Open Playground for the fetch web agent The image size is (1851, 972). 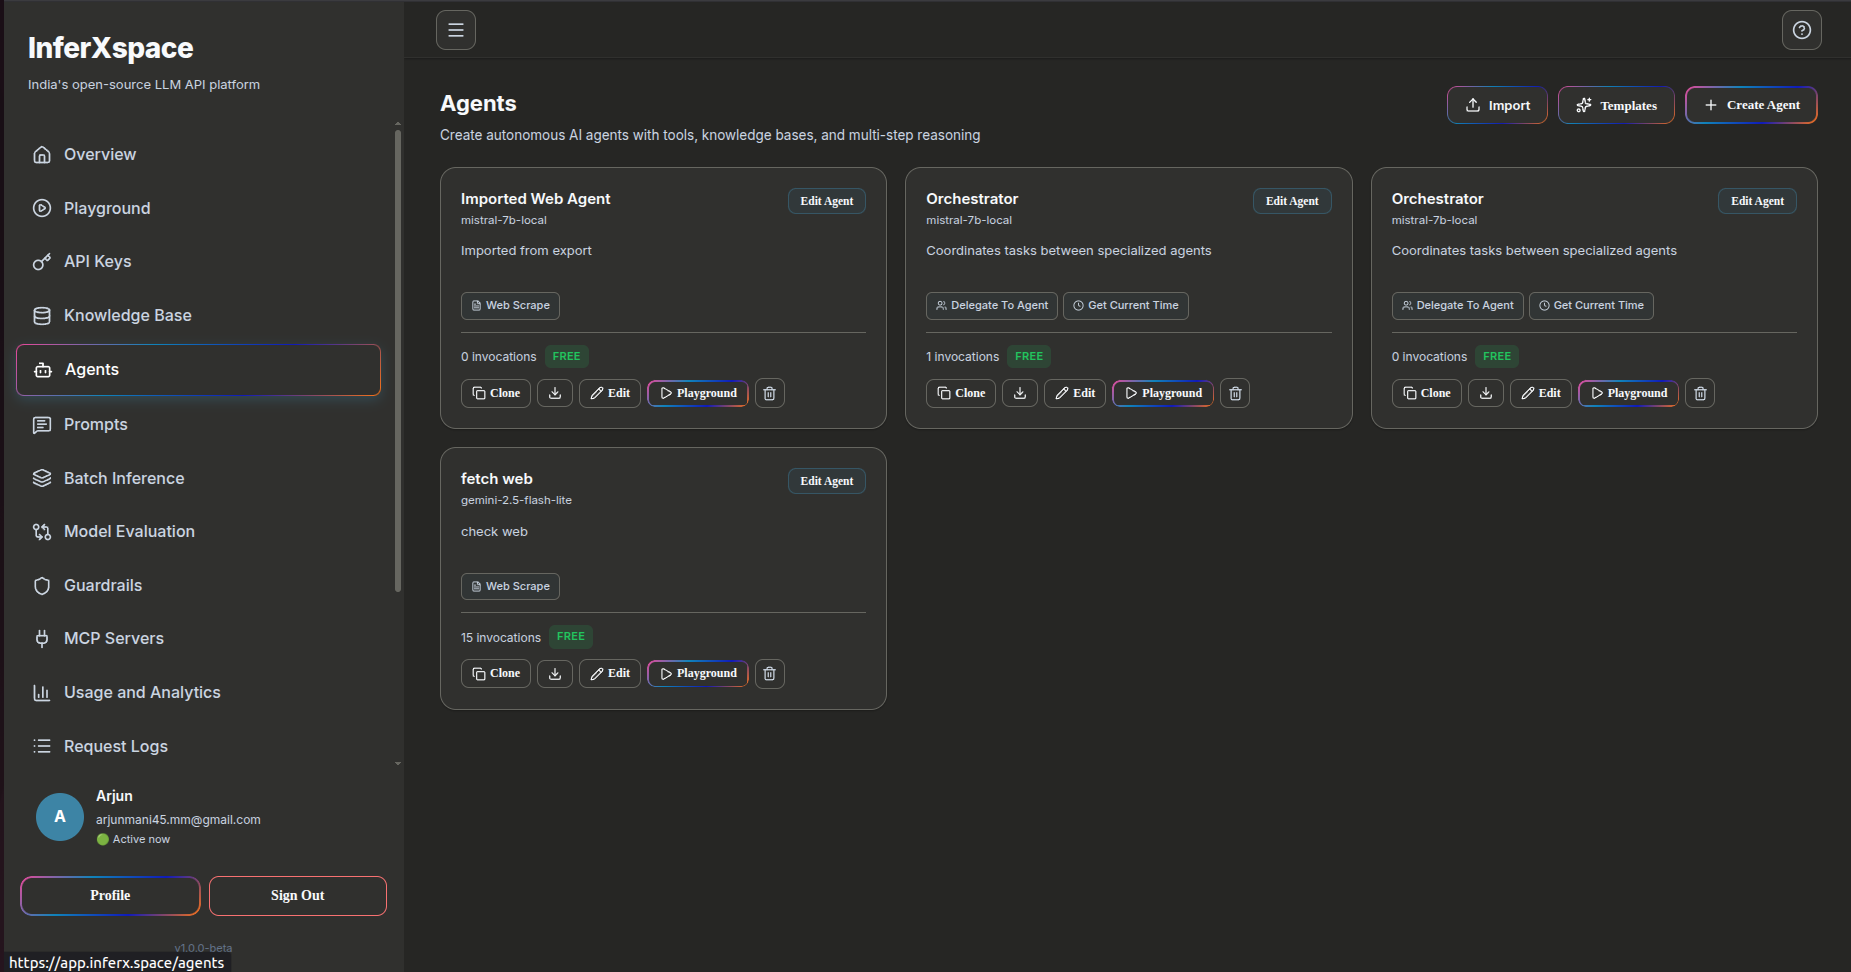click(697, 673)
